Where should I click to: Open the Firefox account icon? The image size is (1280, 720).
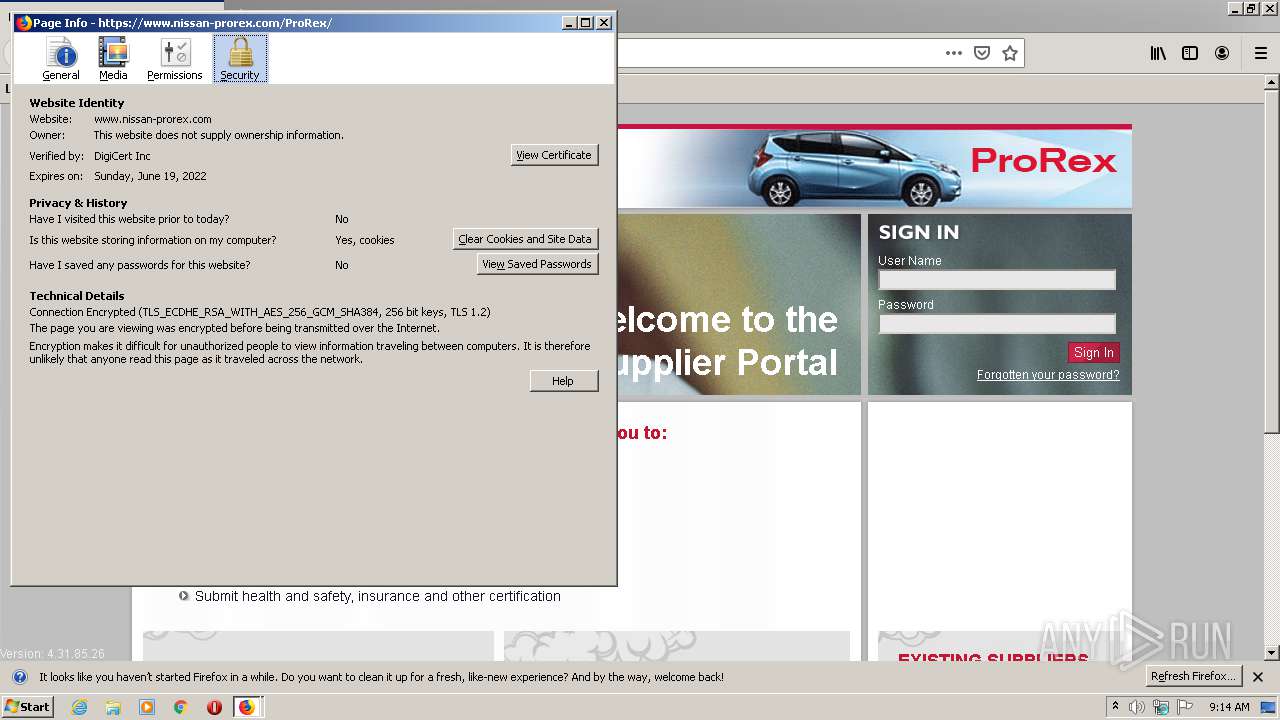tap(1222, 53)
